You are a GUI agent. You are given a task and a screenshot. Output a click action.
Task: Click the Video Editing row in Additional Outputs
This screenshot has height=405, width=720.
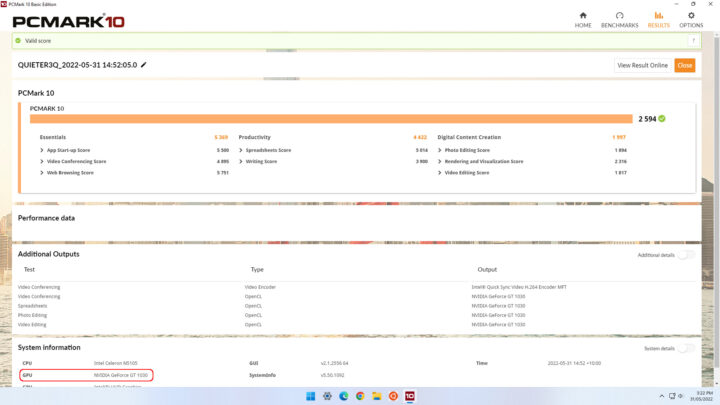356,325
